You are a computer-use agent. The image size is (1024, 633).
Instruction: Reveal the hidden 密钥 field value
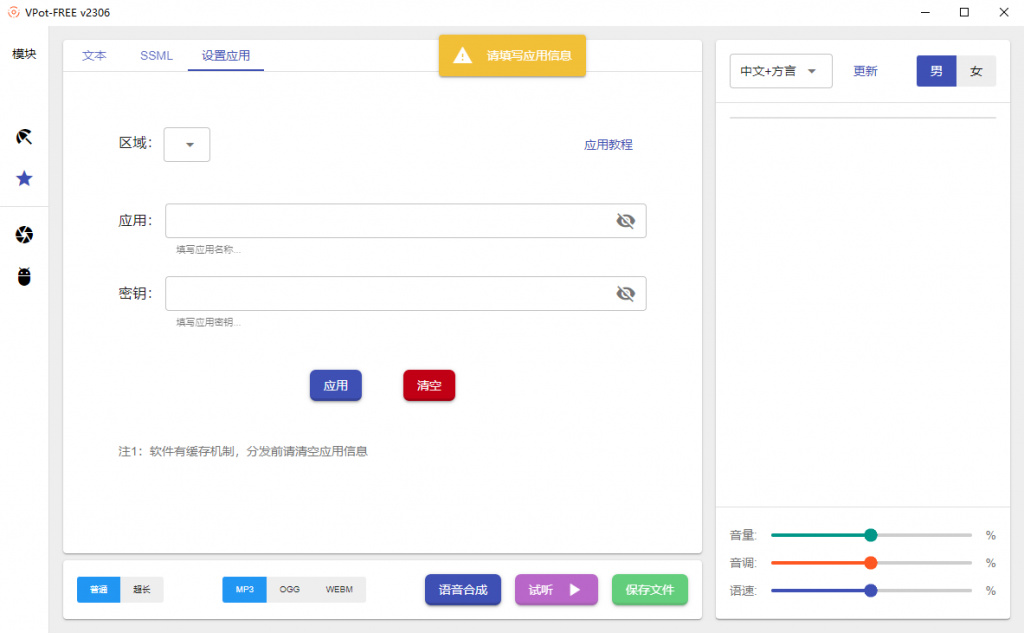[x=626, y=293]
